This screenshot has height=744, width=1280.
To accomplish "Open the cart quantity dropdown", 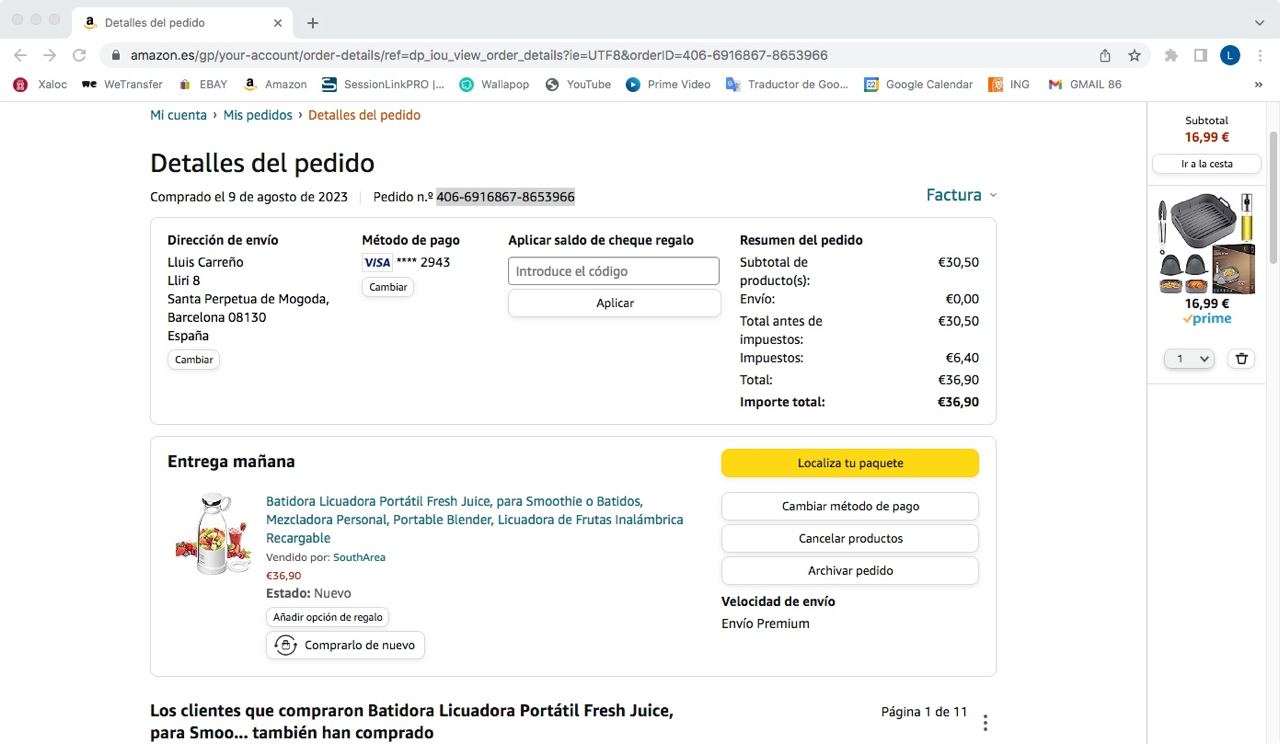I will click(1189, 358).
